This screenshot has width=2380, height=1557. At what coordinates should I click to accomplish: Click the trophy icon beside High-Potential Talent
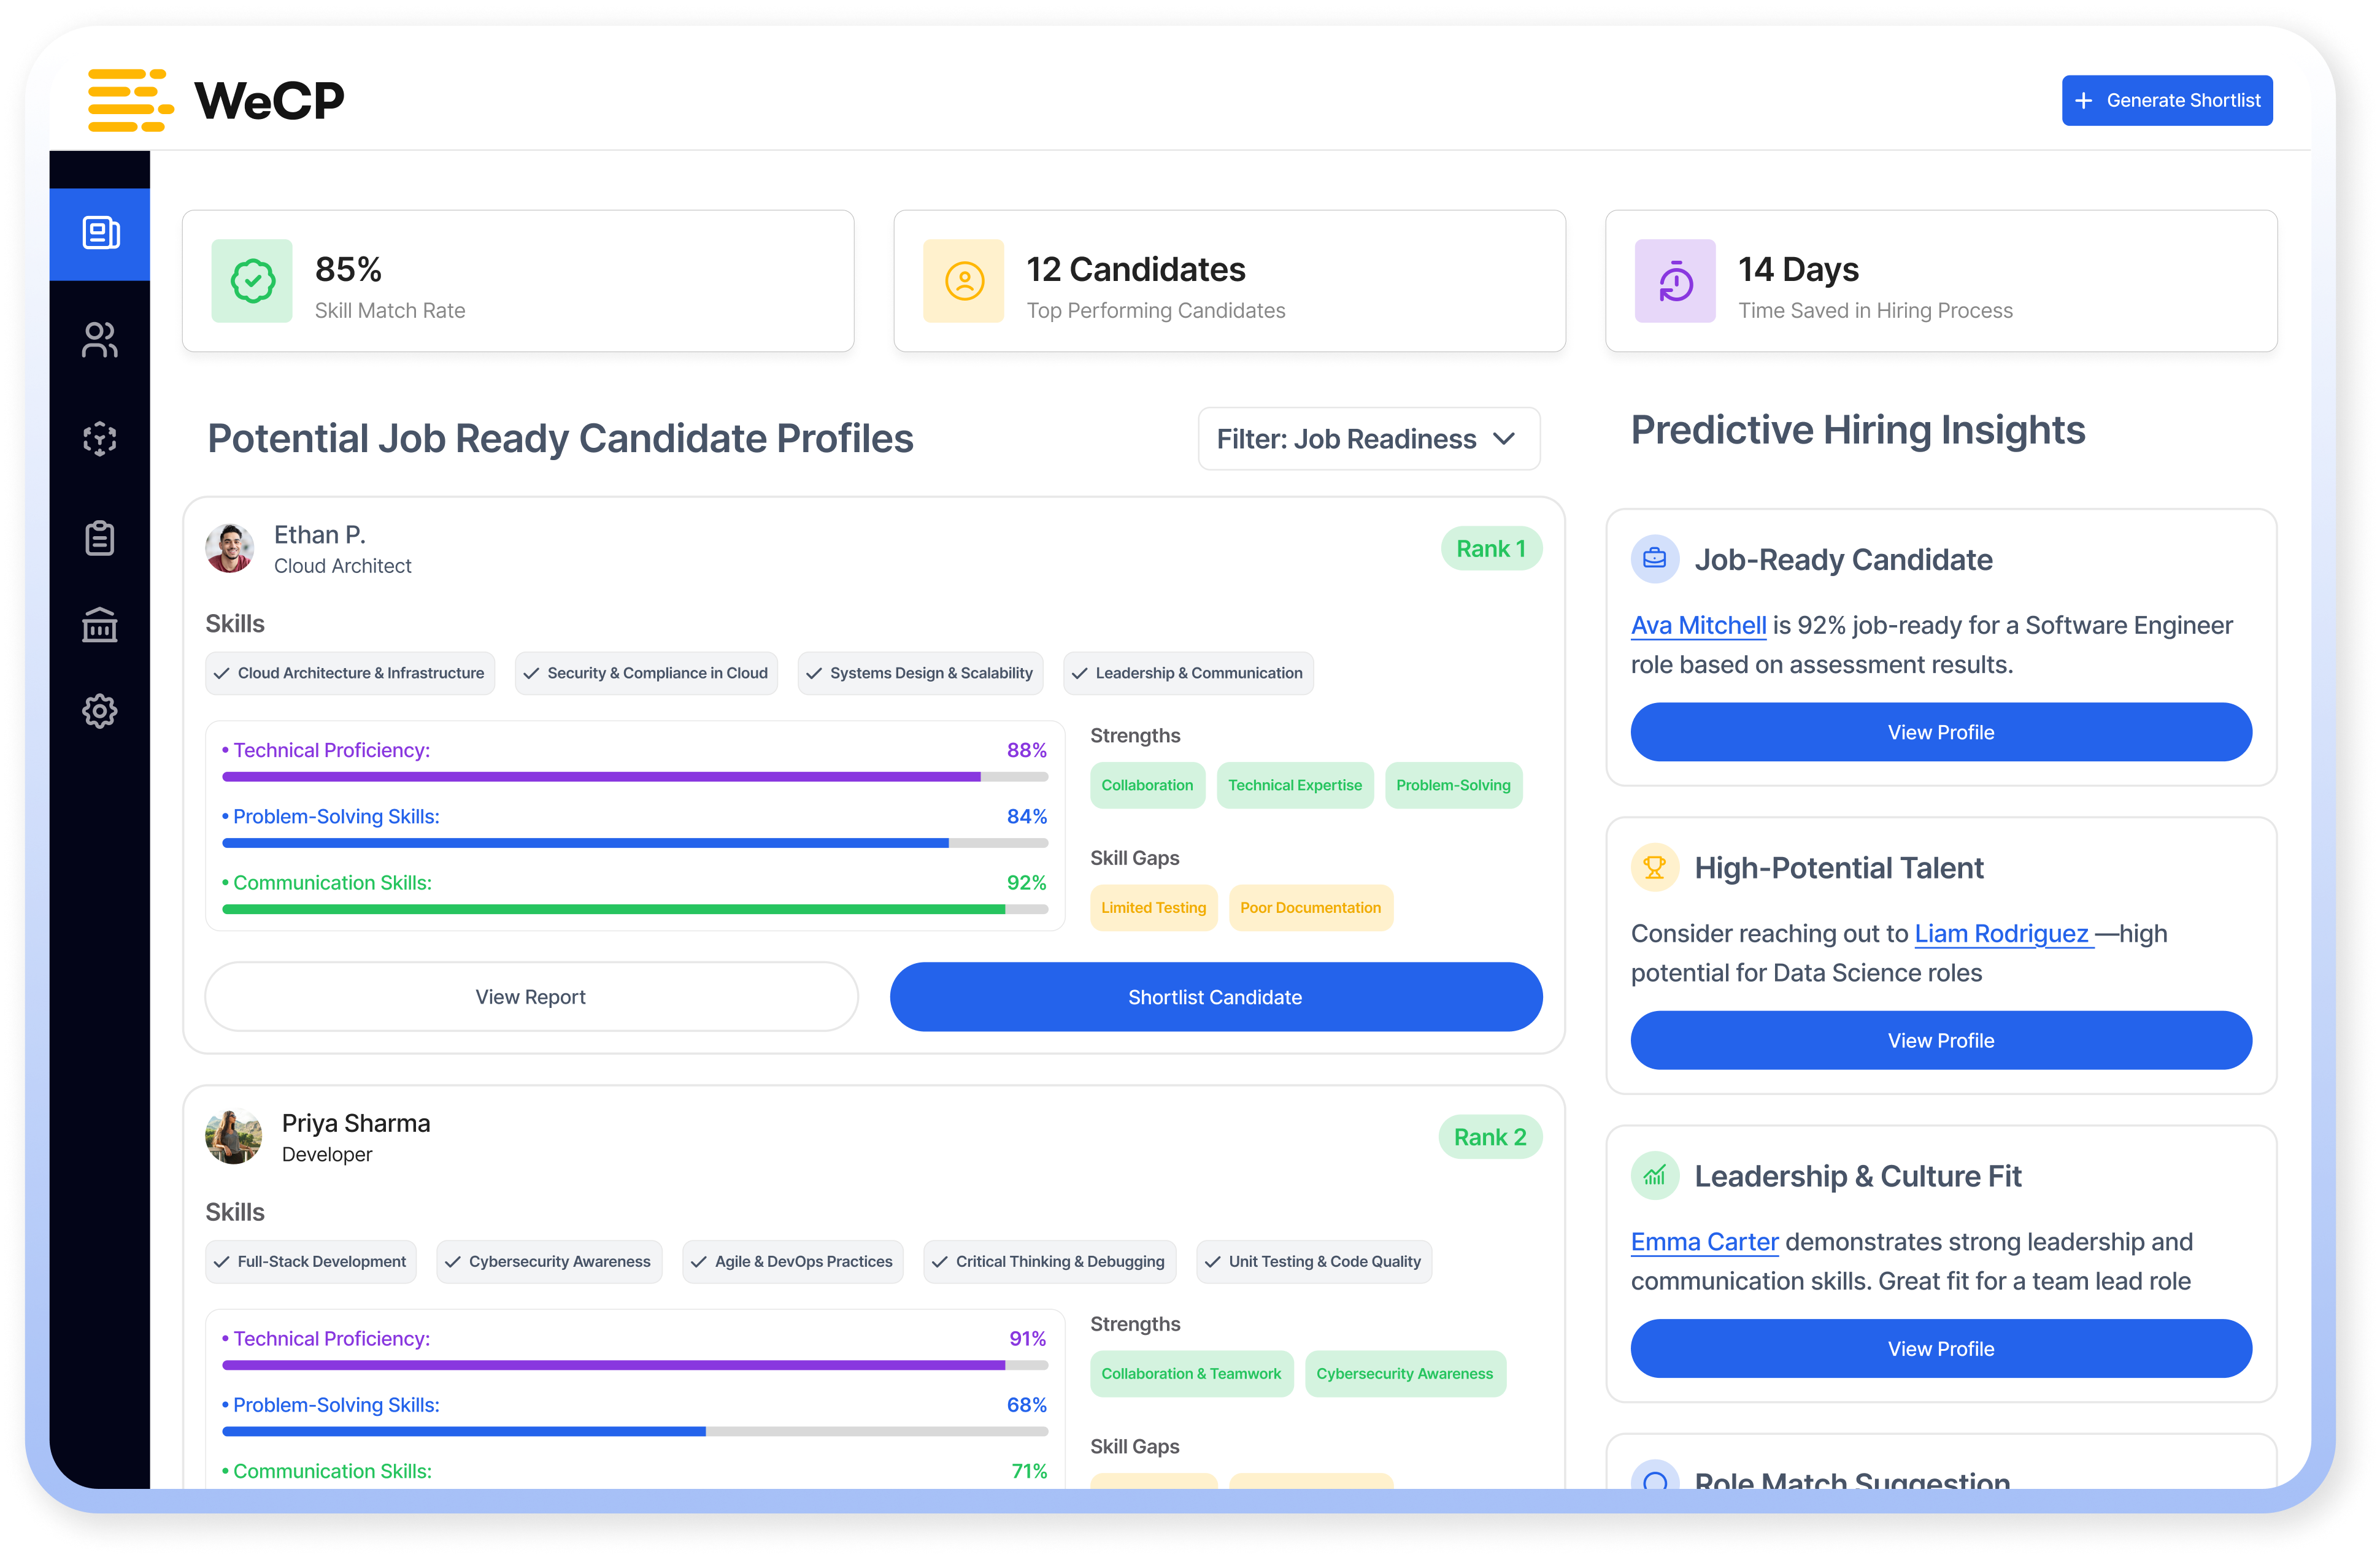pyautogui.click(x=1655, y=867)
